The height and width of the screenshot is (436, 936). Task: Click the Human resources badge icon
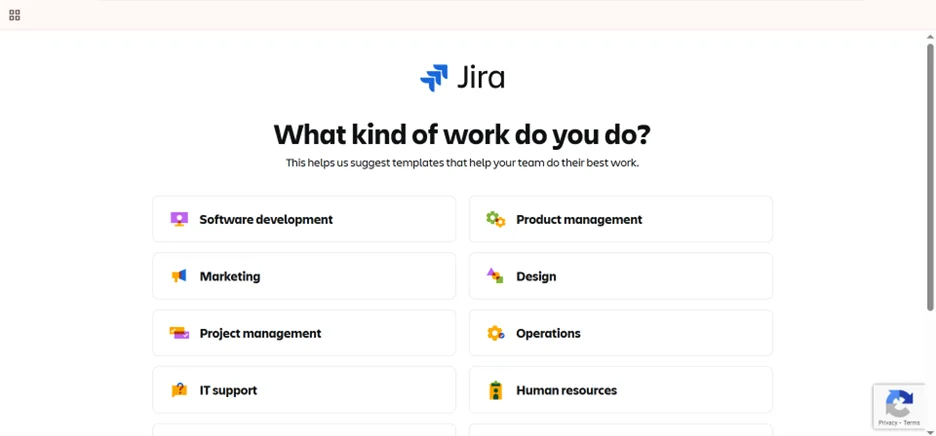[x=495, y=391]
